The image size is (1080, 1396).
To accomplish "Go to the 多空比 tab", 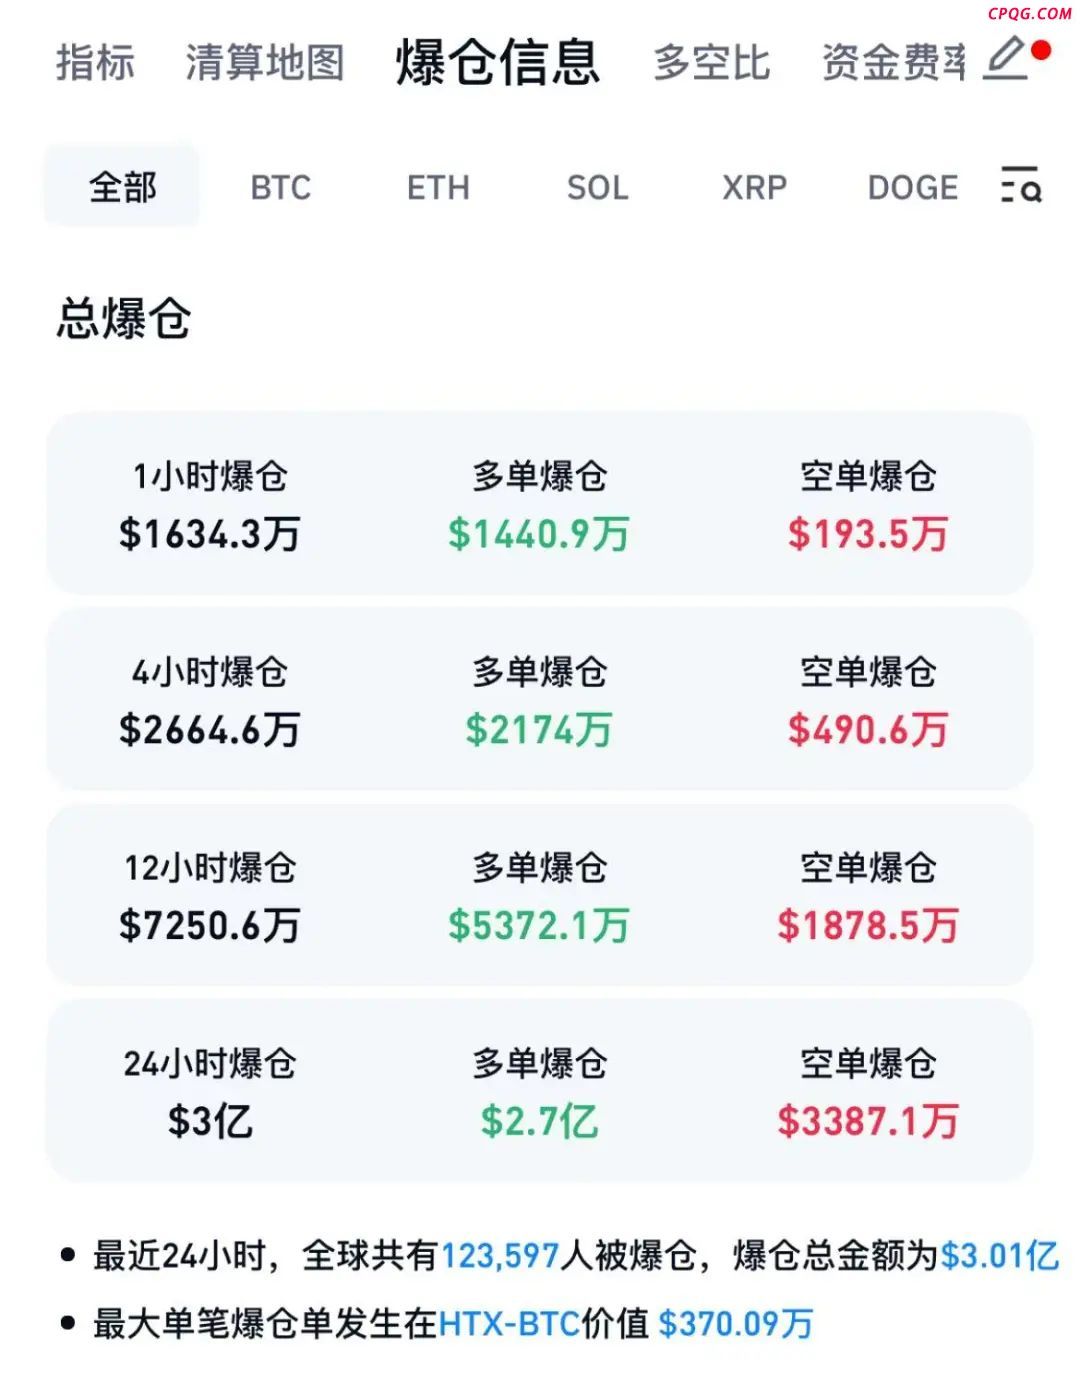I will [x=712, y=62].
